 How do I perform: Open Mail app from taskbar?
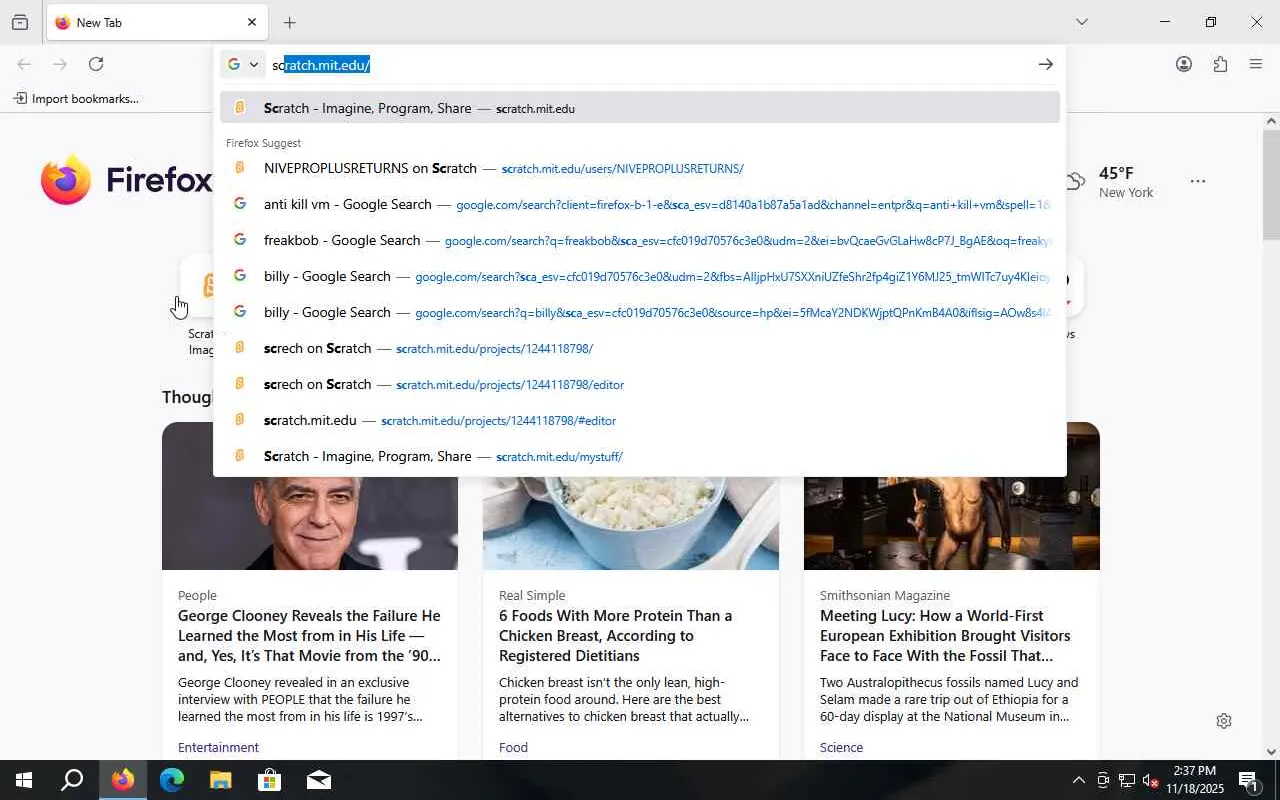[x=319, y=780]
